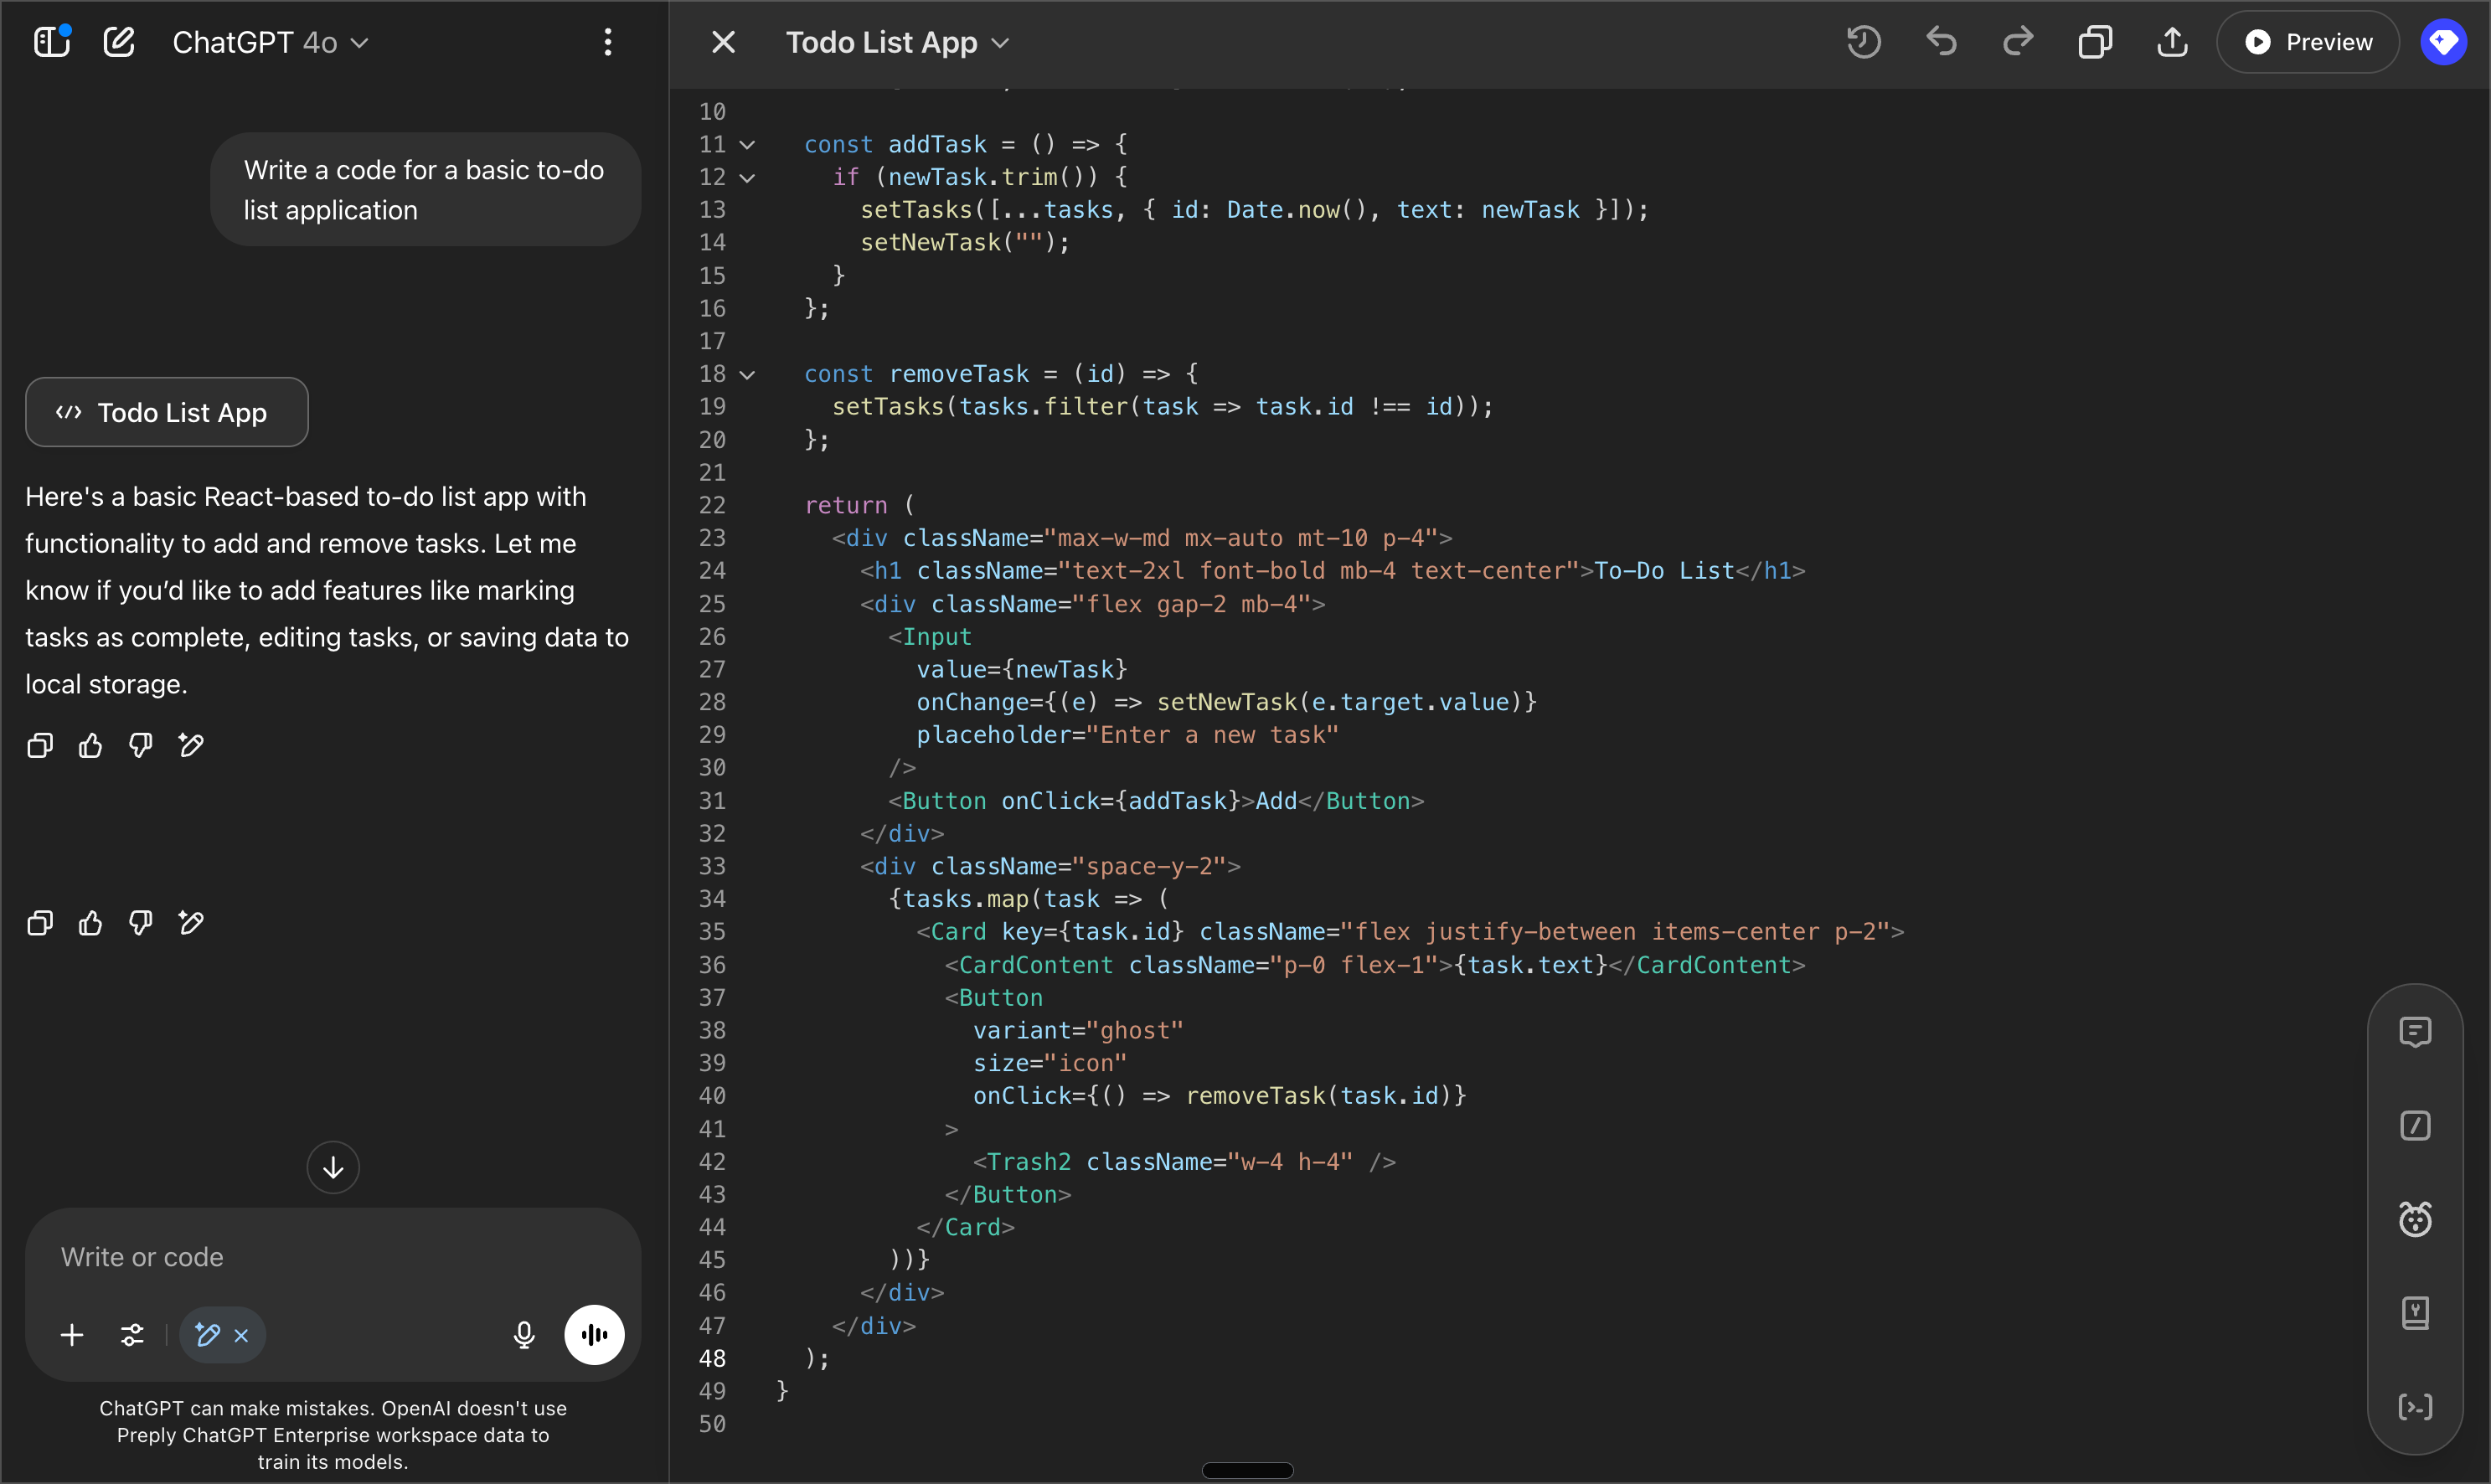
Task: Thumbs down the to-do list response
Action: click(x=141, y=745)
